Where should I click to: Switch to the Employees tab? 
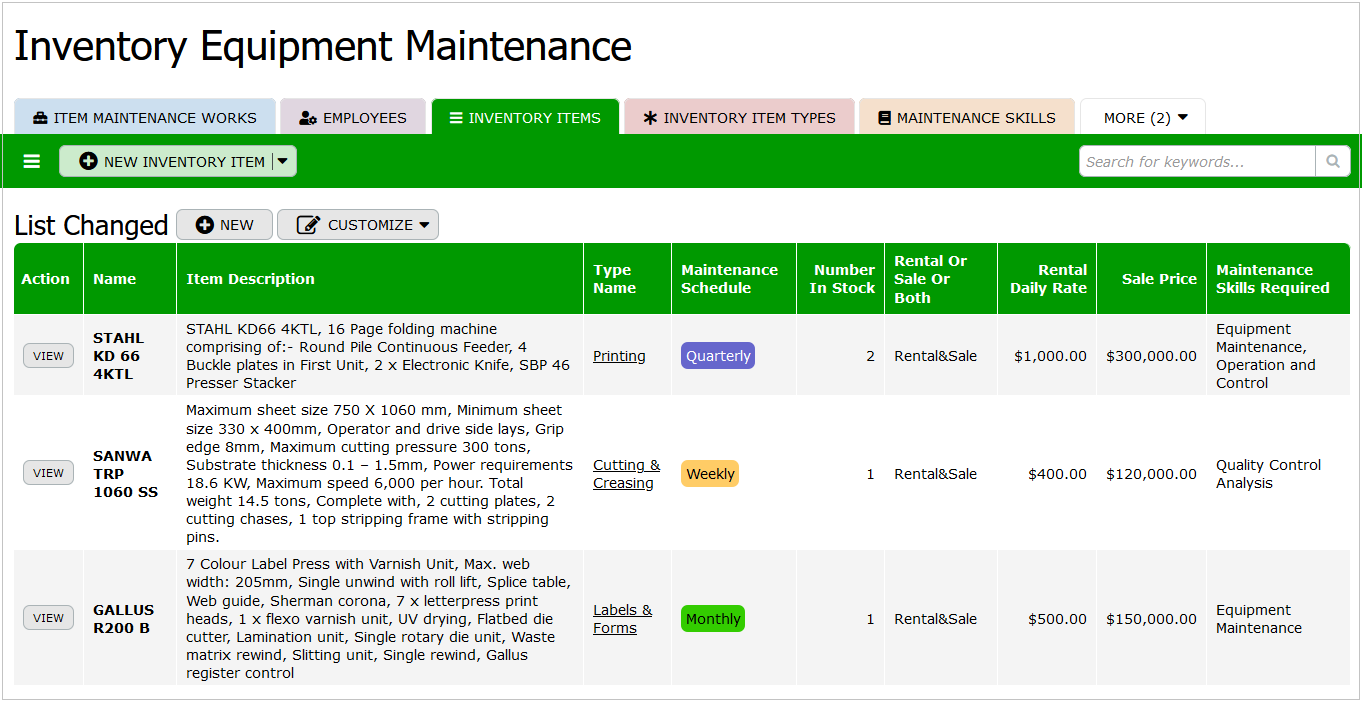point(353,117)
